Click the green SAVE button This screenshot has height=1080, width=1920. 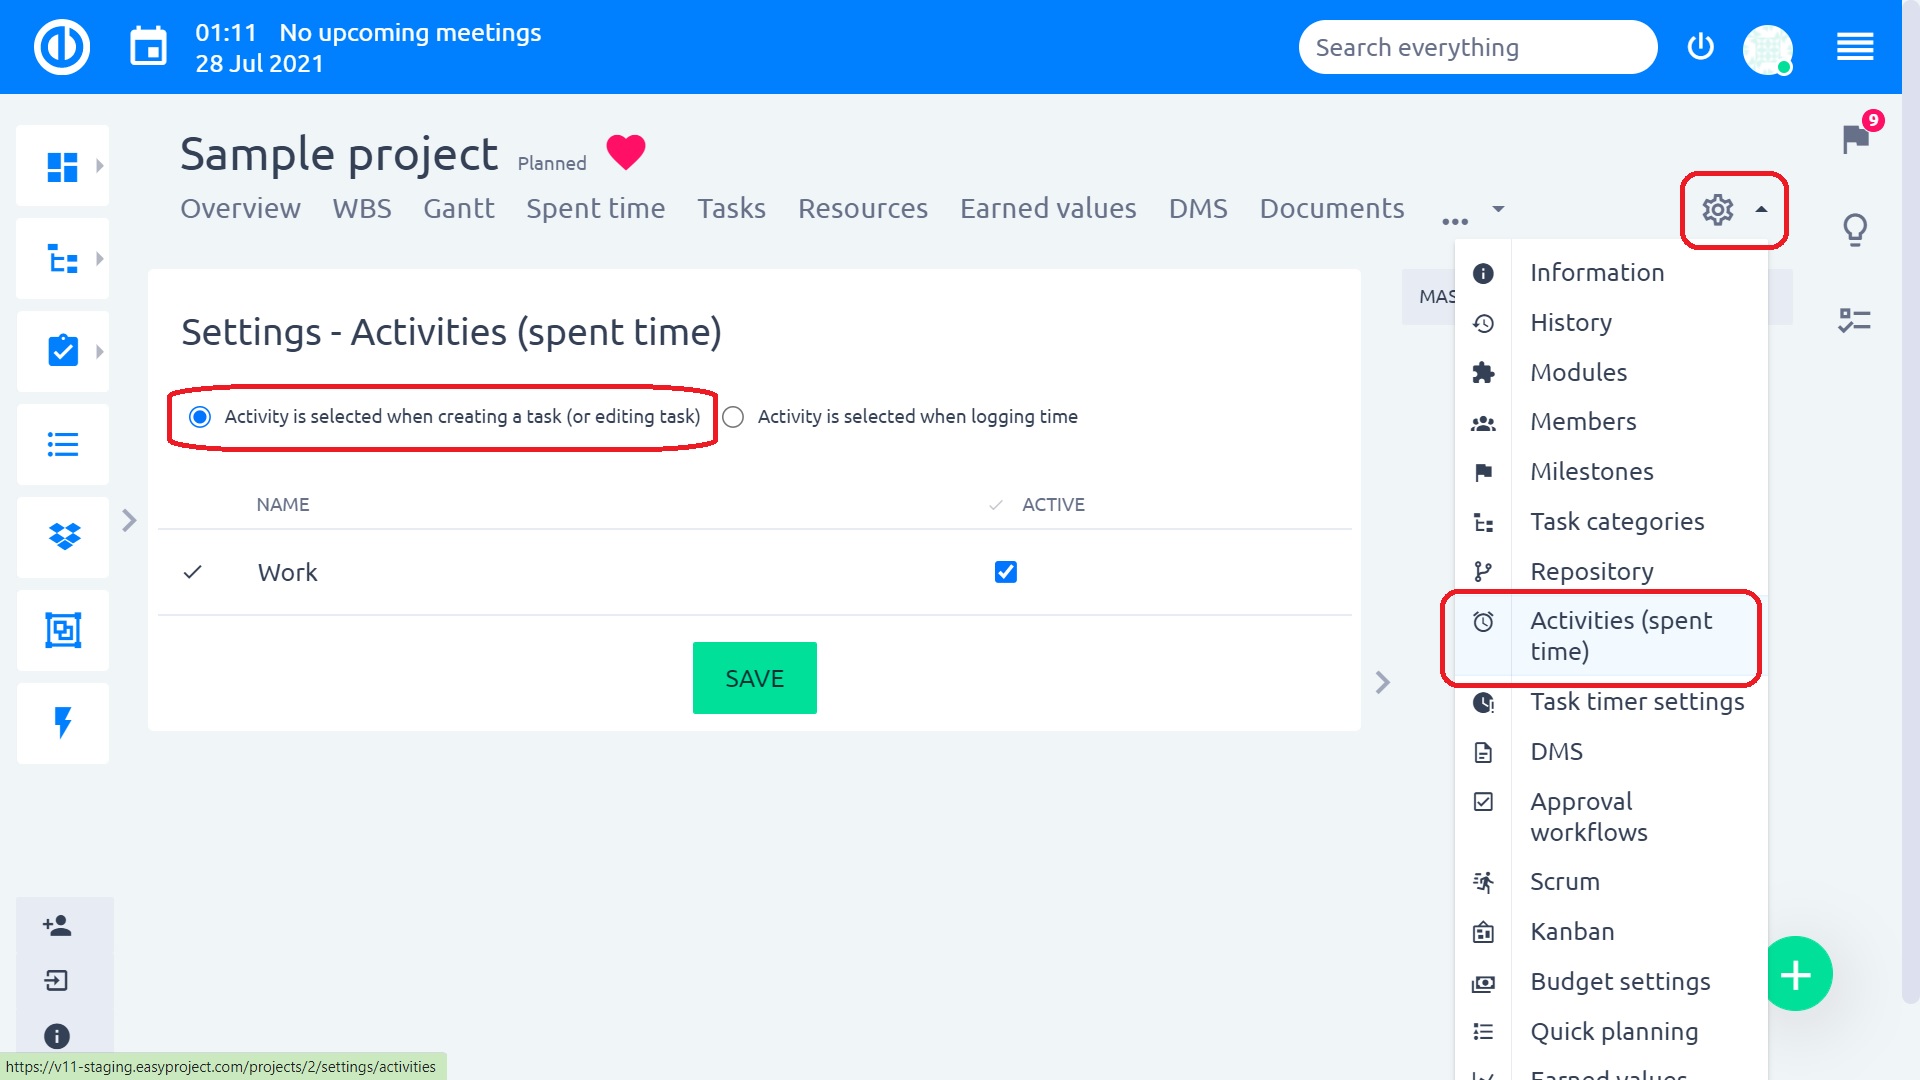(x=754, y=678)
